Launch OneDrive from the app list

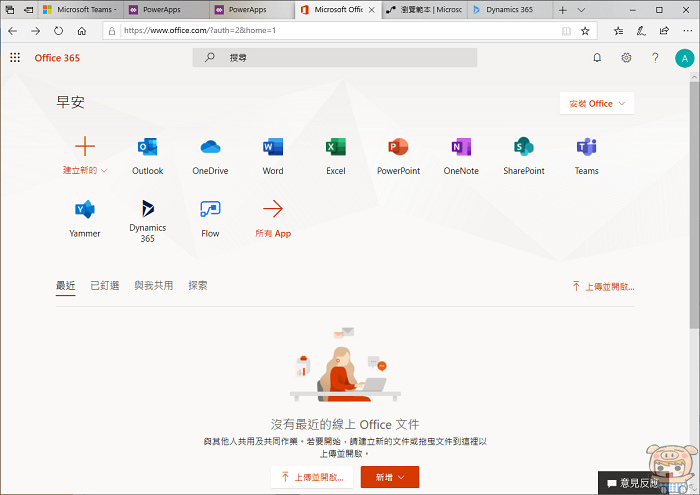pyautogui.click(x=210, y=149)
